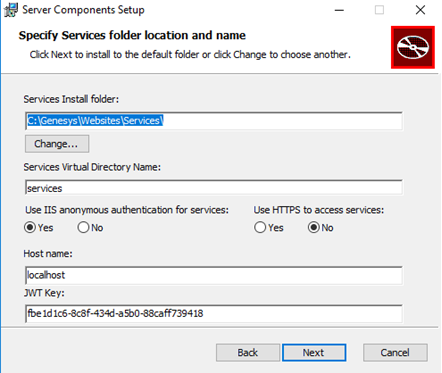Viewport: 442px width, 373px height.
Task: Click the Services Virtual Directory Name field
Action: pos(214,188)
